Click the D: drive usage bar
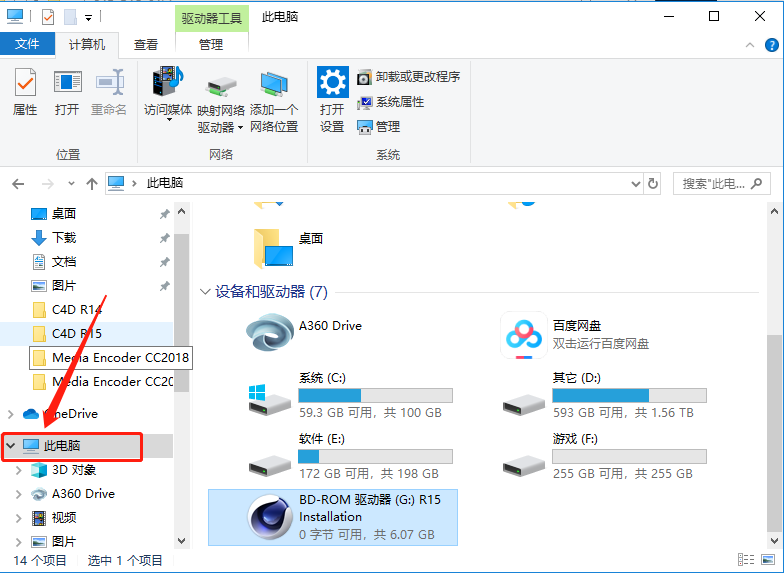 [x=630, y=396]
